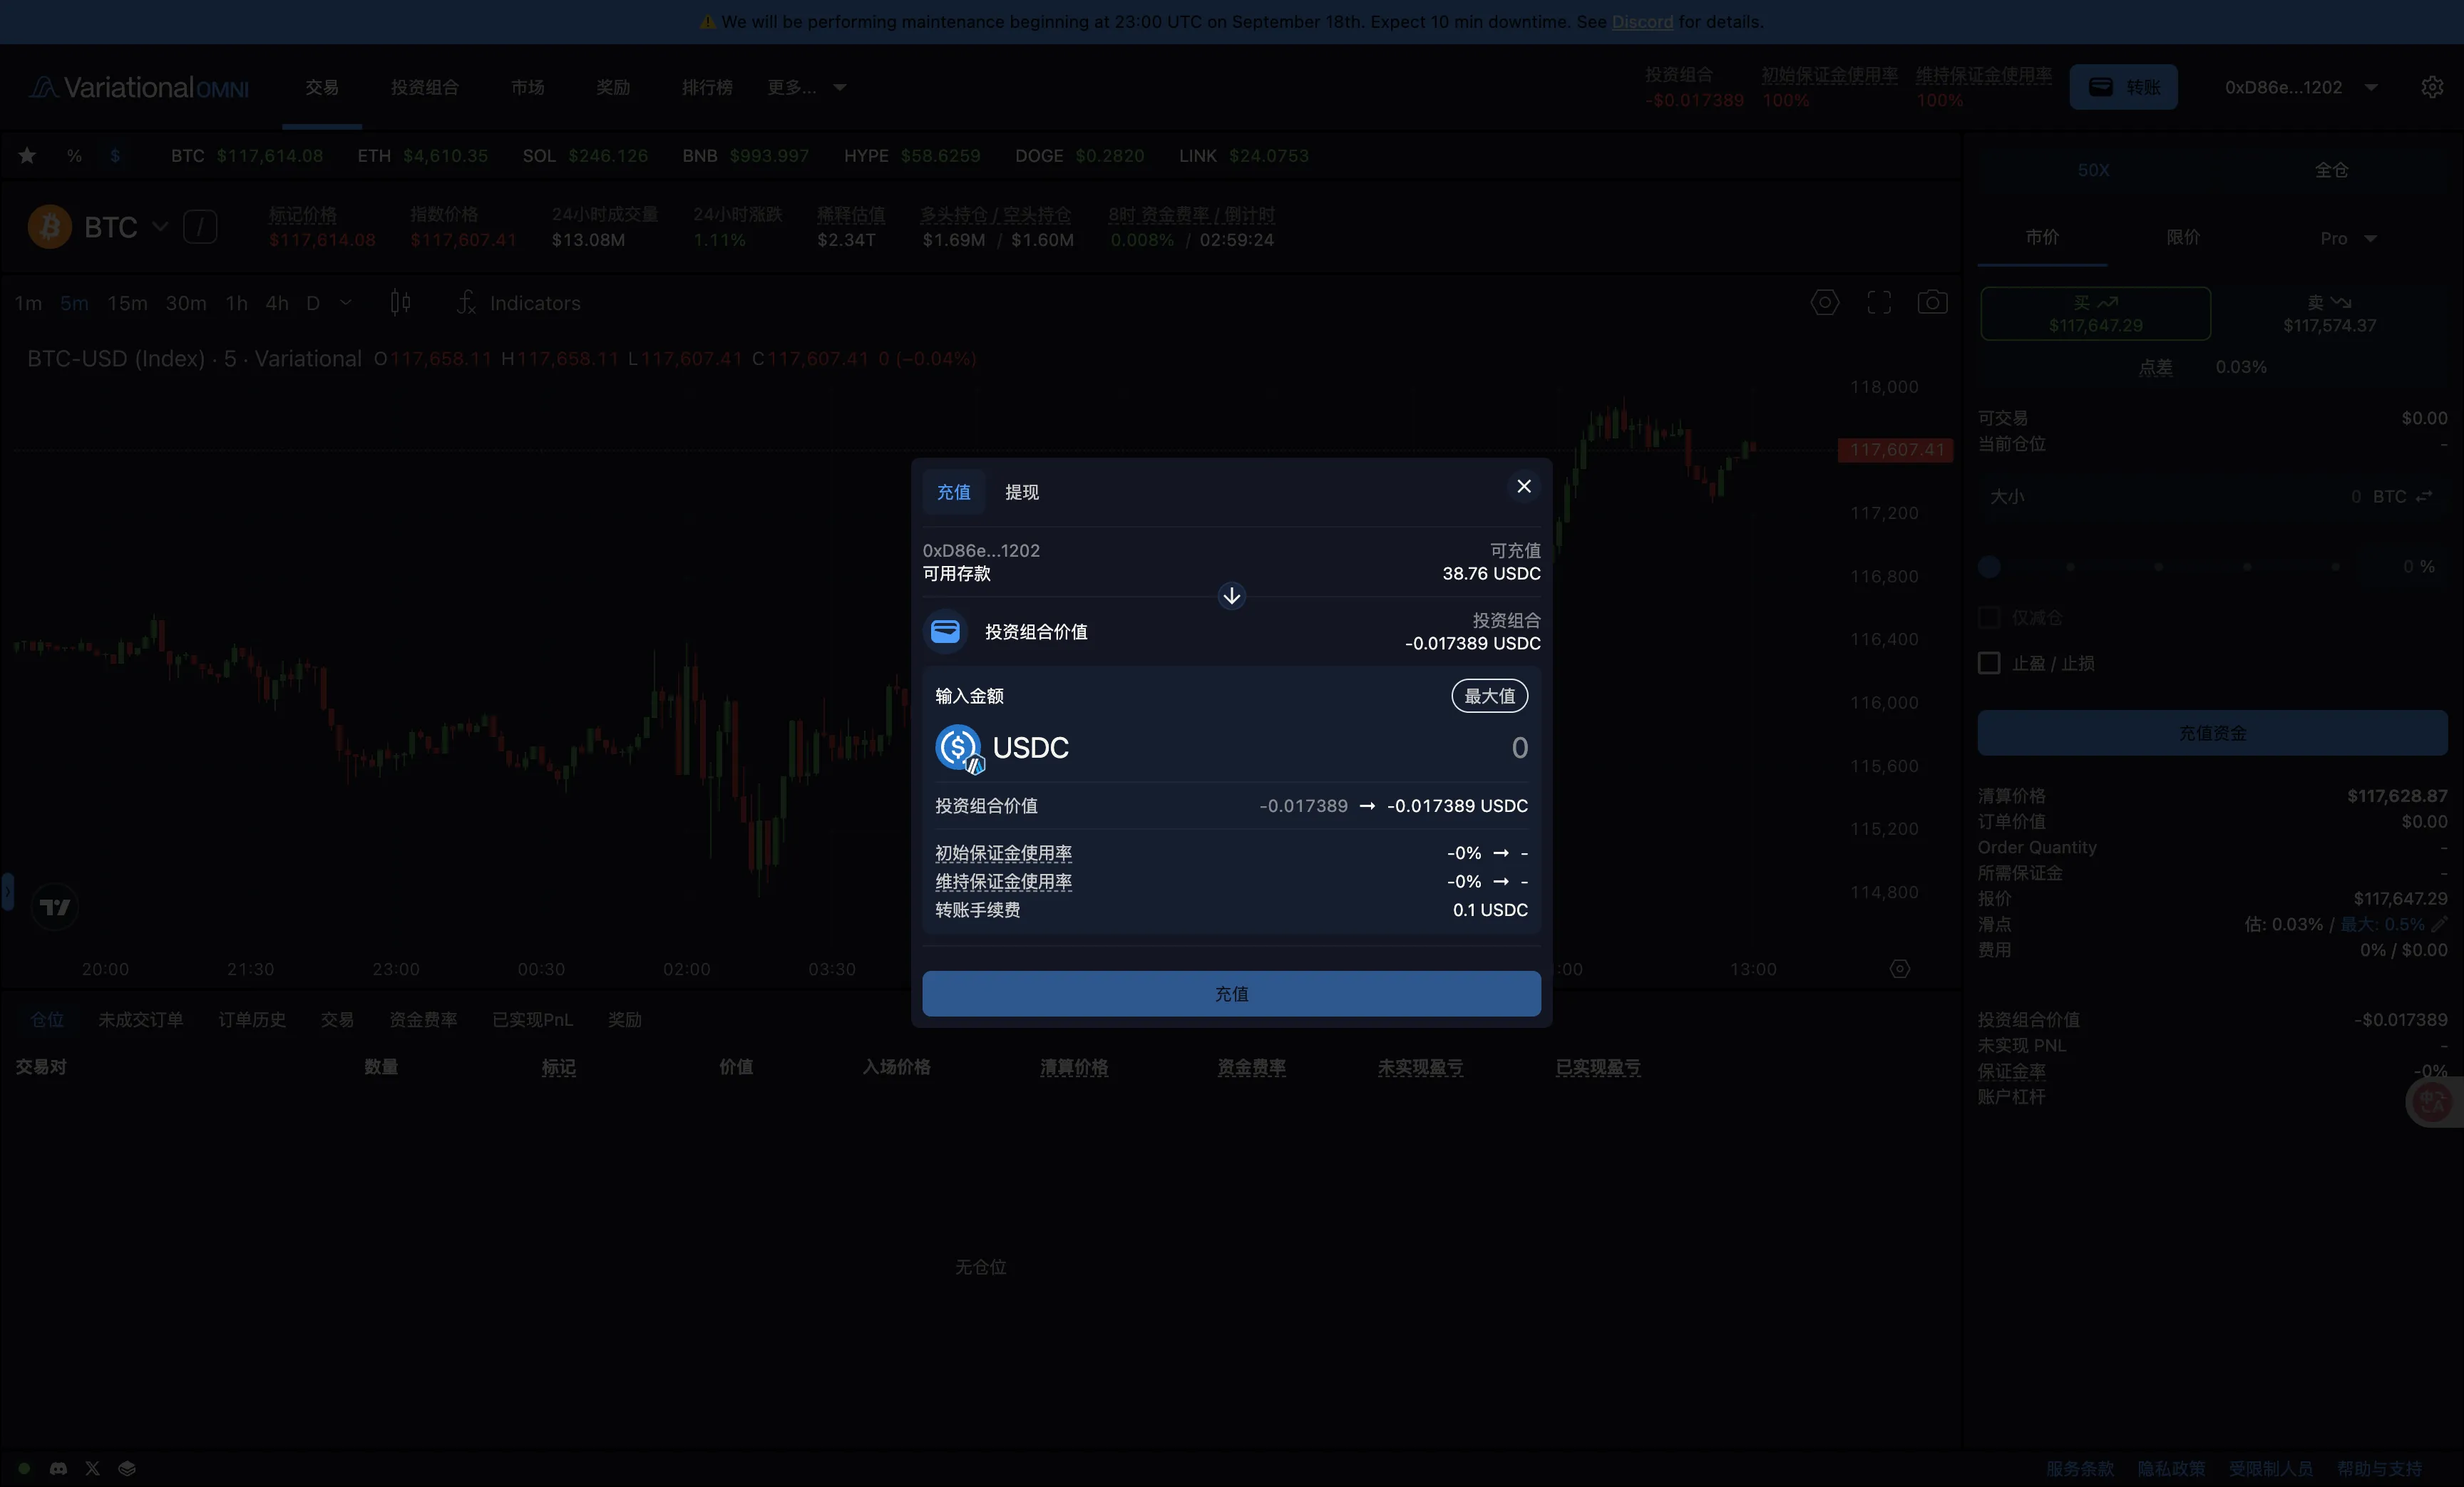Select the 卖 sell side button

point(2329,314)
